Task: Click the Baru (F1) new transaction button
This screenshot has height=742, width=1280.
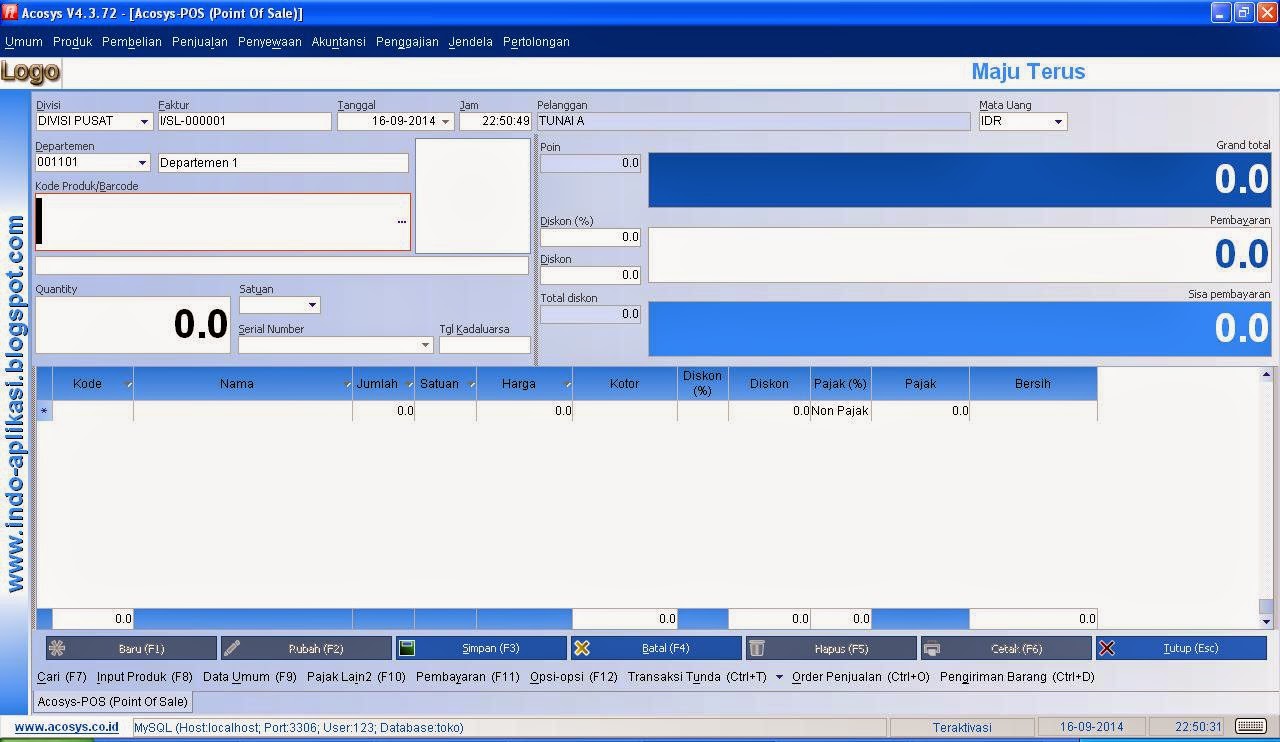Action: click(131, 648)
